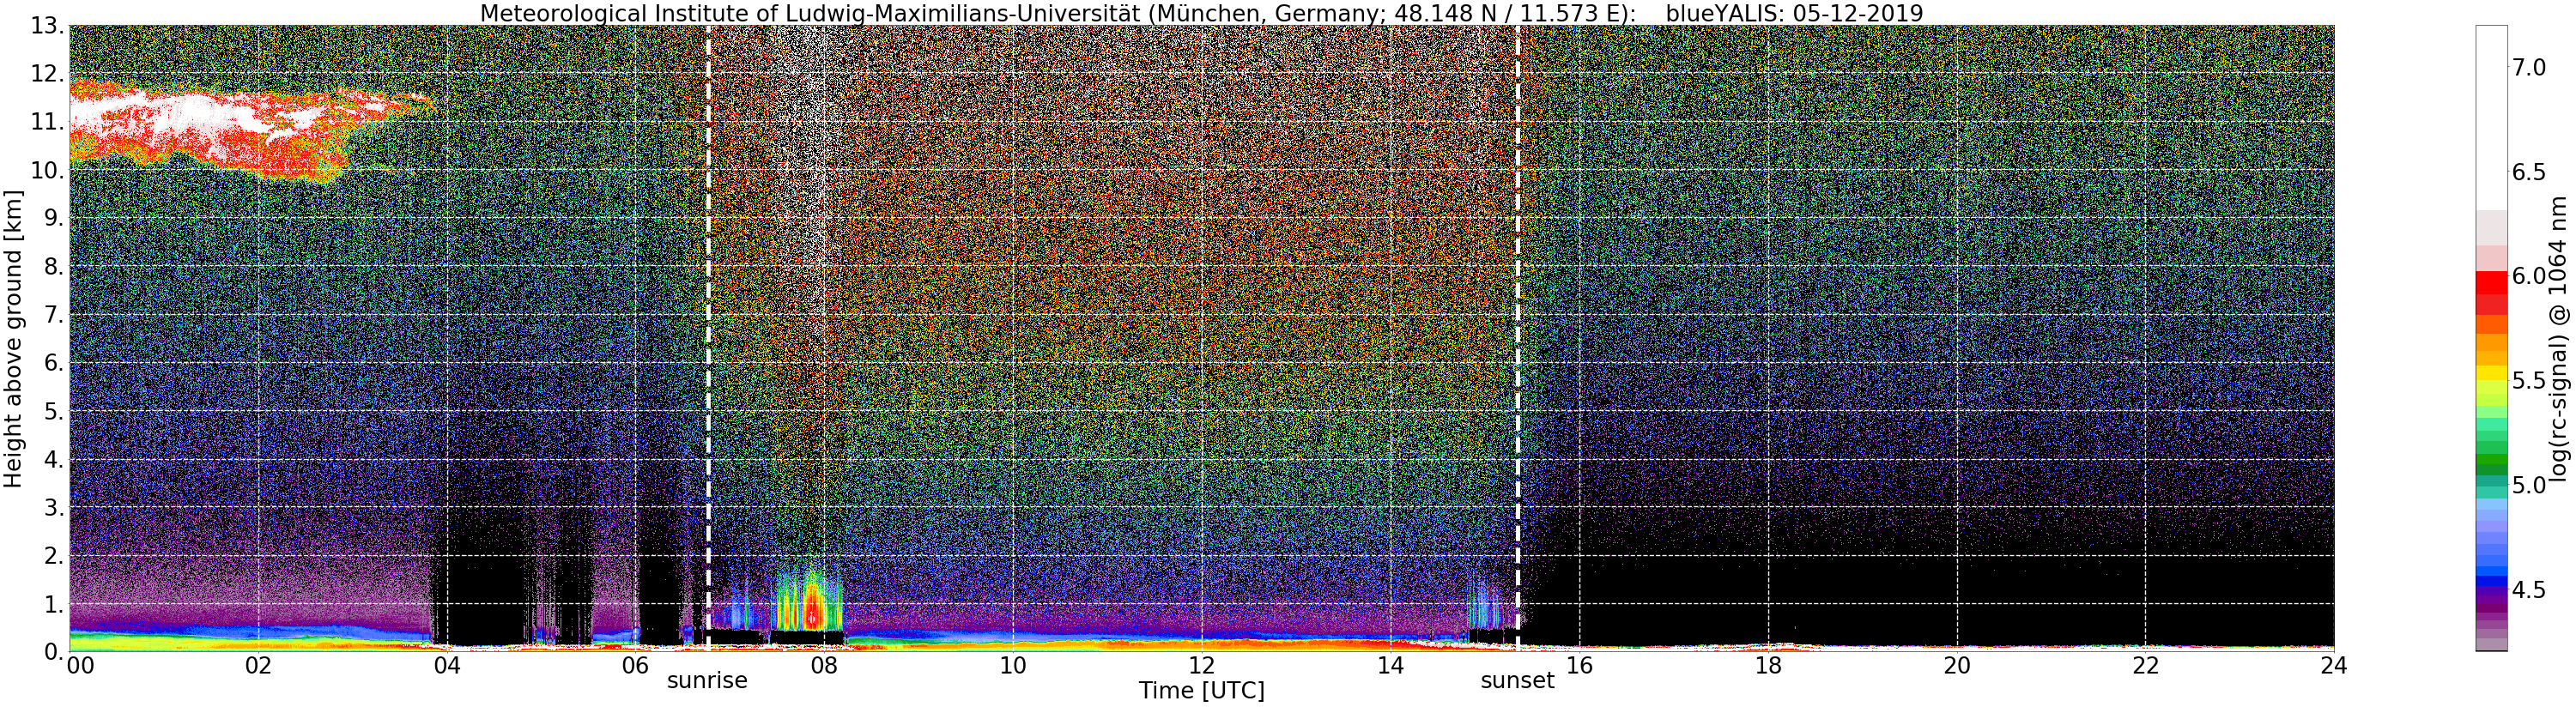Click the '16' time tick label
Screen dimensions: 2576x707
click(1579, 665)
